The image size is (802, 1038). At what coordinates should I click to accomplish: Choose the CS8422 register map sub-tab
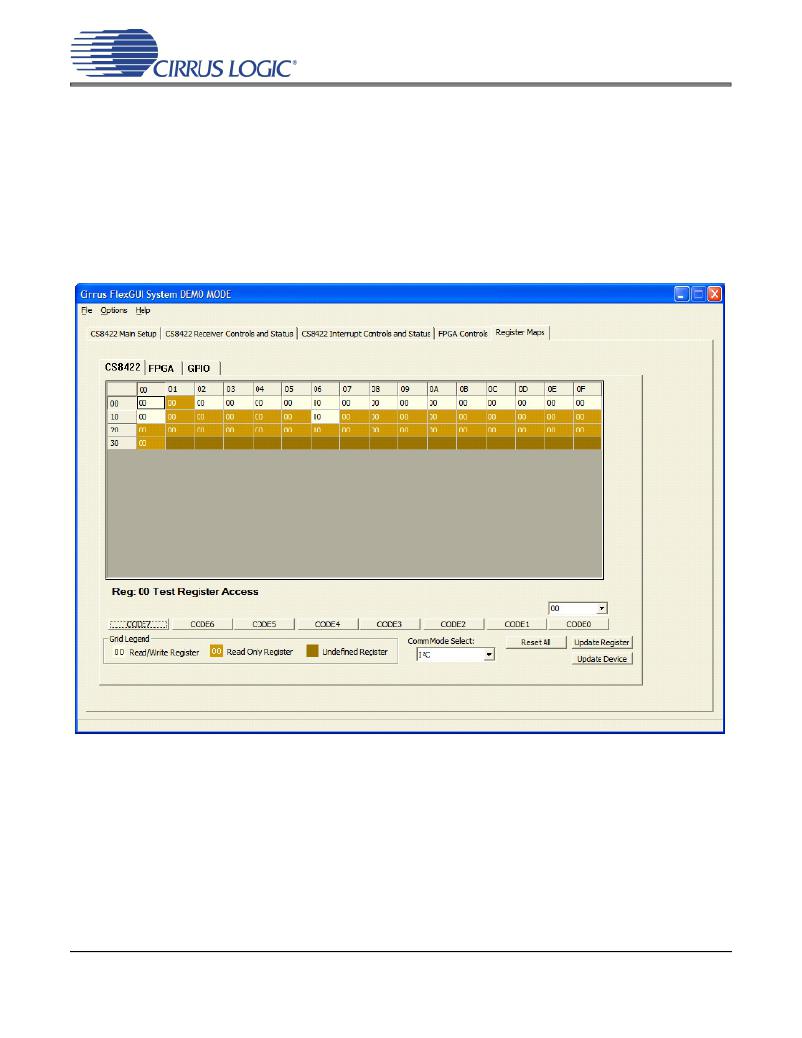[x=123, y=367]
